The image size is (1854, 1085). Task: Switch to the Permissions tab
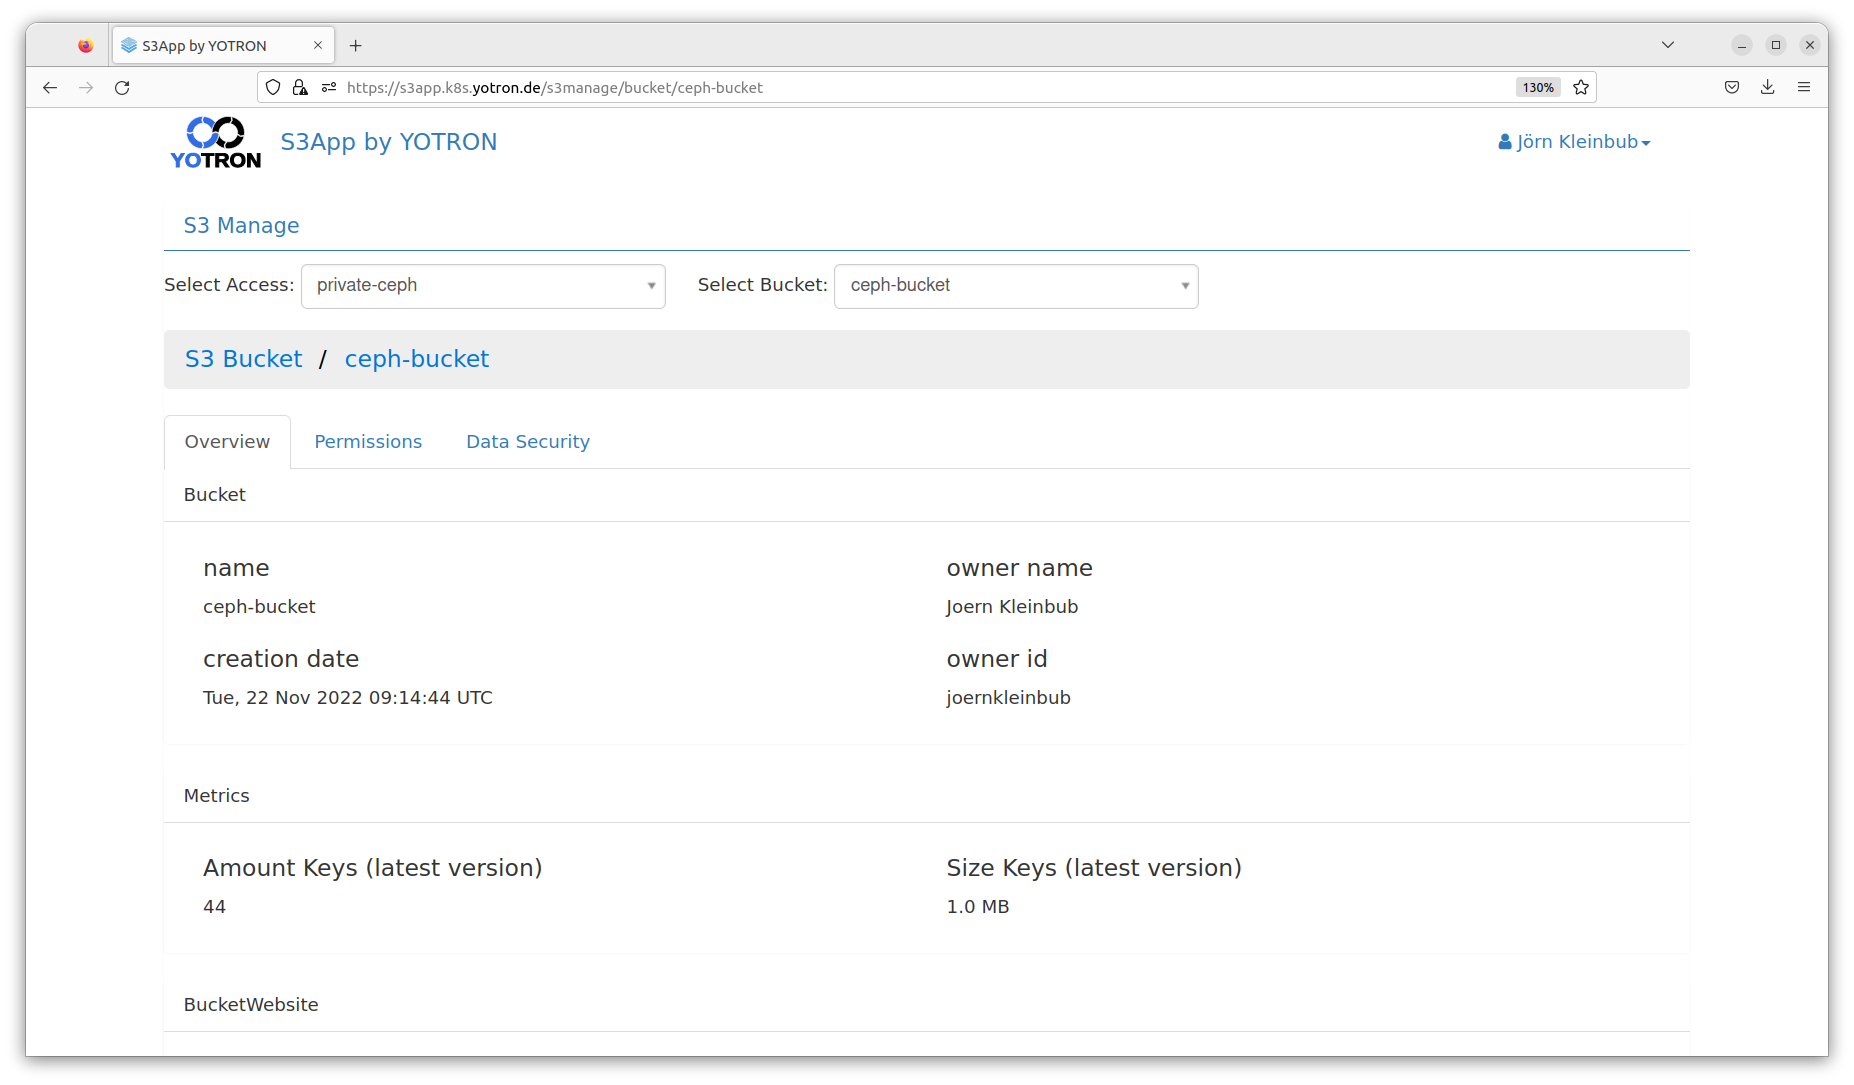pos(368,442)
